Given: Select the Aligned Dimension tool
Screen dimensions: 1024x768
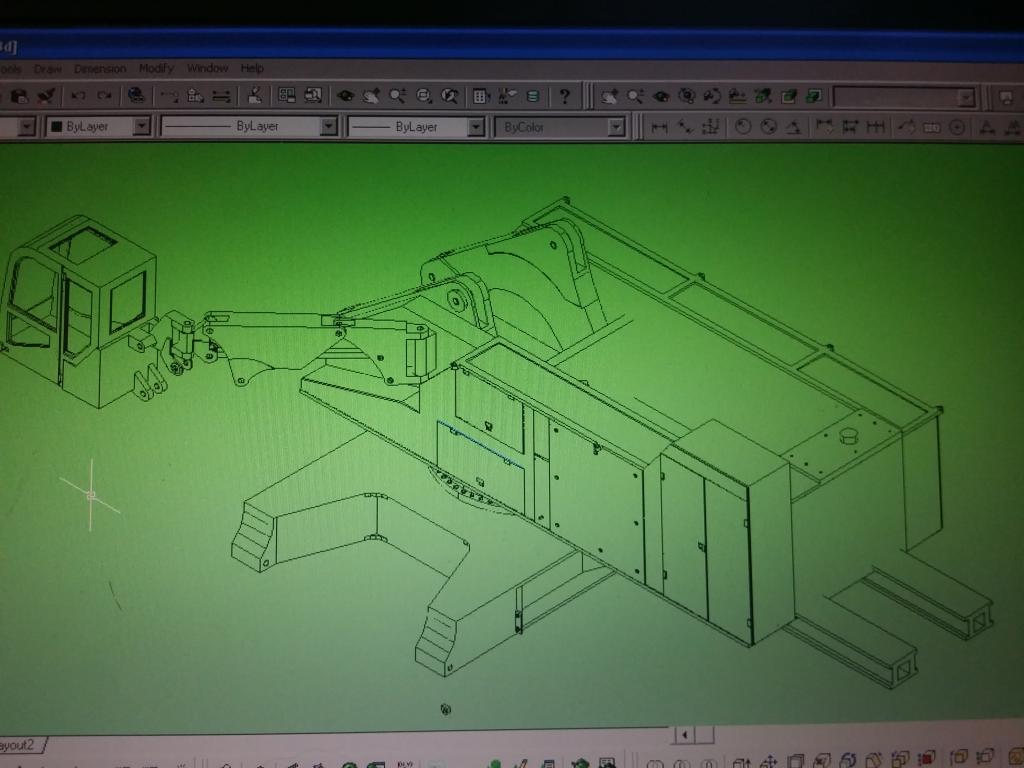Looking at the screenshot, I should [x=684, y=127].
